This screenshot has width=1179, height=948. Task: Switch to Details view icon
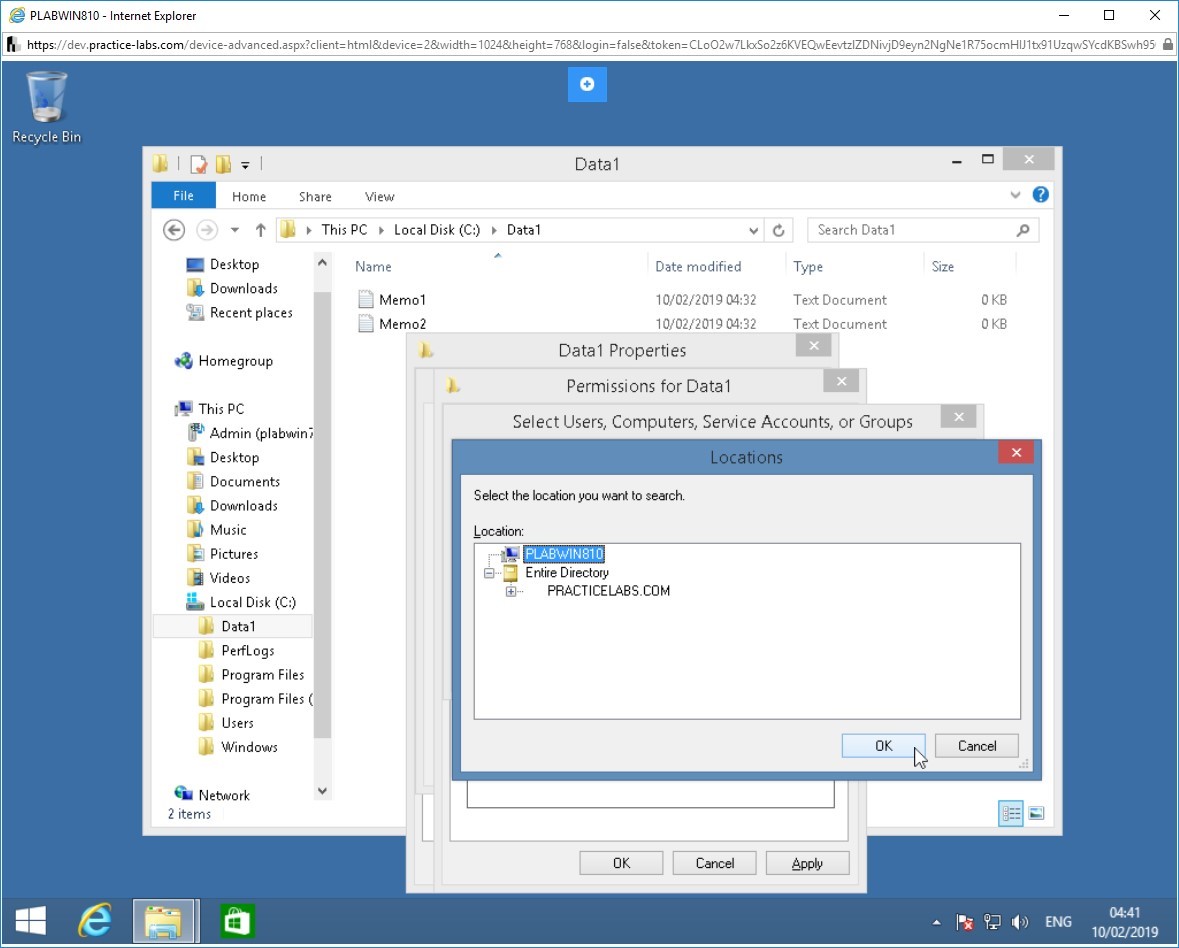pos(1011,813)
